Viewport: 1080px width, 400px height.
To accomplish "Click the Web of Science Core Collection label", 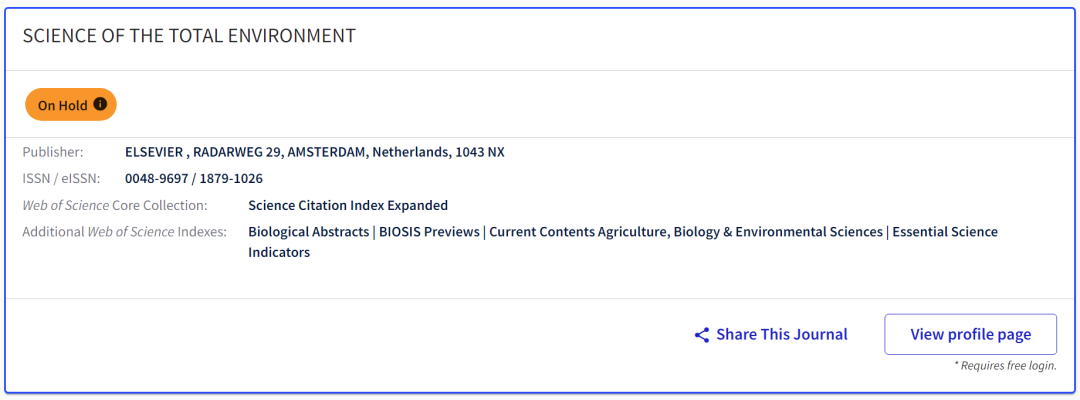I will point(115,205).
